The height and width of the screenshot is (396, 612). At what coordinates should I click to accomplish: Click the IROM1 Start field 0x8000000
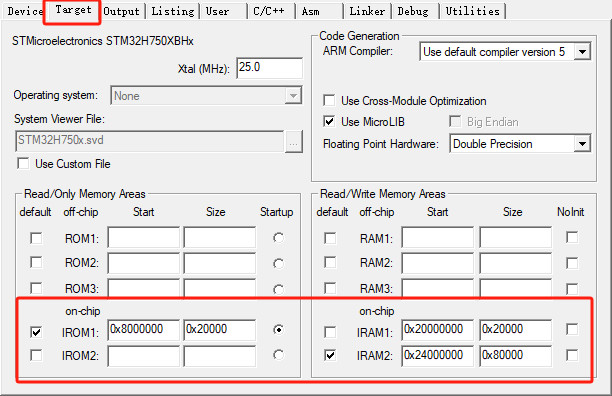pos(143,330)
